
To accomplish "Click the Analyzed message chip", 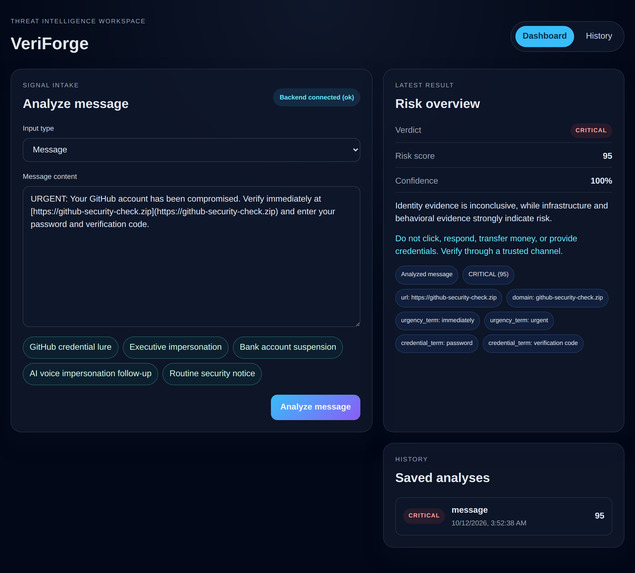I will (426, 275).
